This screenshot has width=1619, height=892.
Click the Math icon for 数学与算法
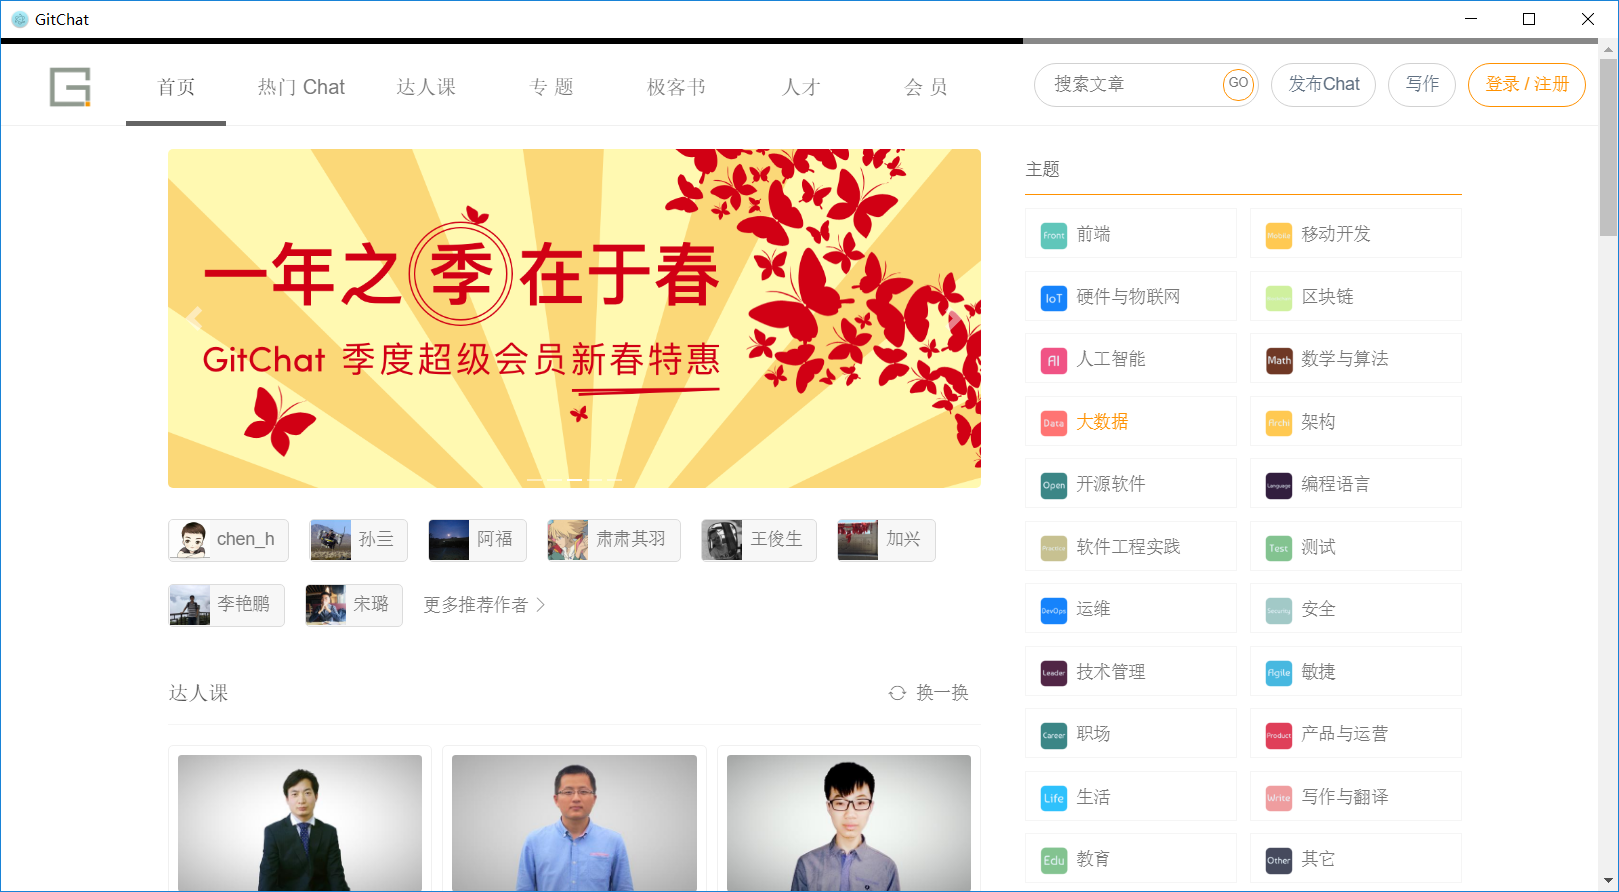pyautogui.click(x=1279, y=361)
